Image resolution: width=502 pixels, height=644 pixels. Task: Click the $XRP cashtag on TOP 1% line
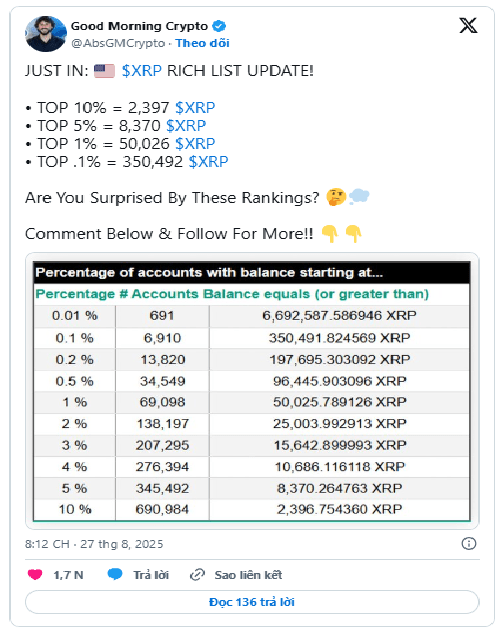pos(195,144)
